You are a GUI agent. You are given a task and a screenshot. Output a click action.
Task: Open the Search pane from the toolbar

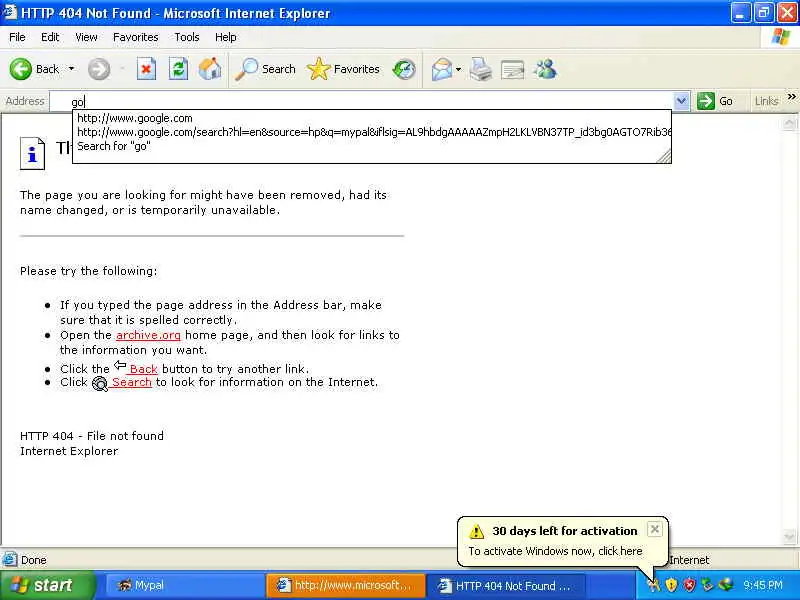pyautogui.click(x=265, y=69)
